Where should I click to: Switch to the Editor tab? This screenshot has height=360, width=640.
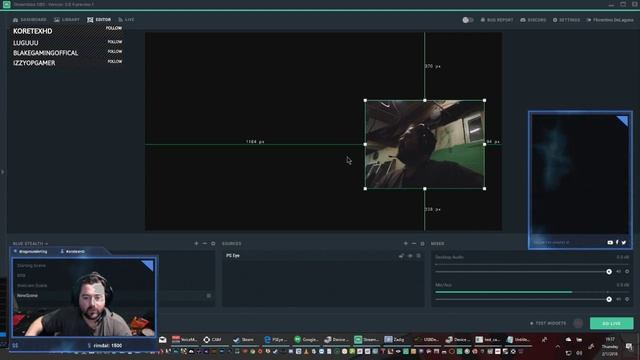click(99, 20)
